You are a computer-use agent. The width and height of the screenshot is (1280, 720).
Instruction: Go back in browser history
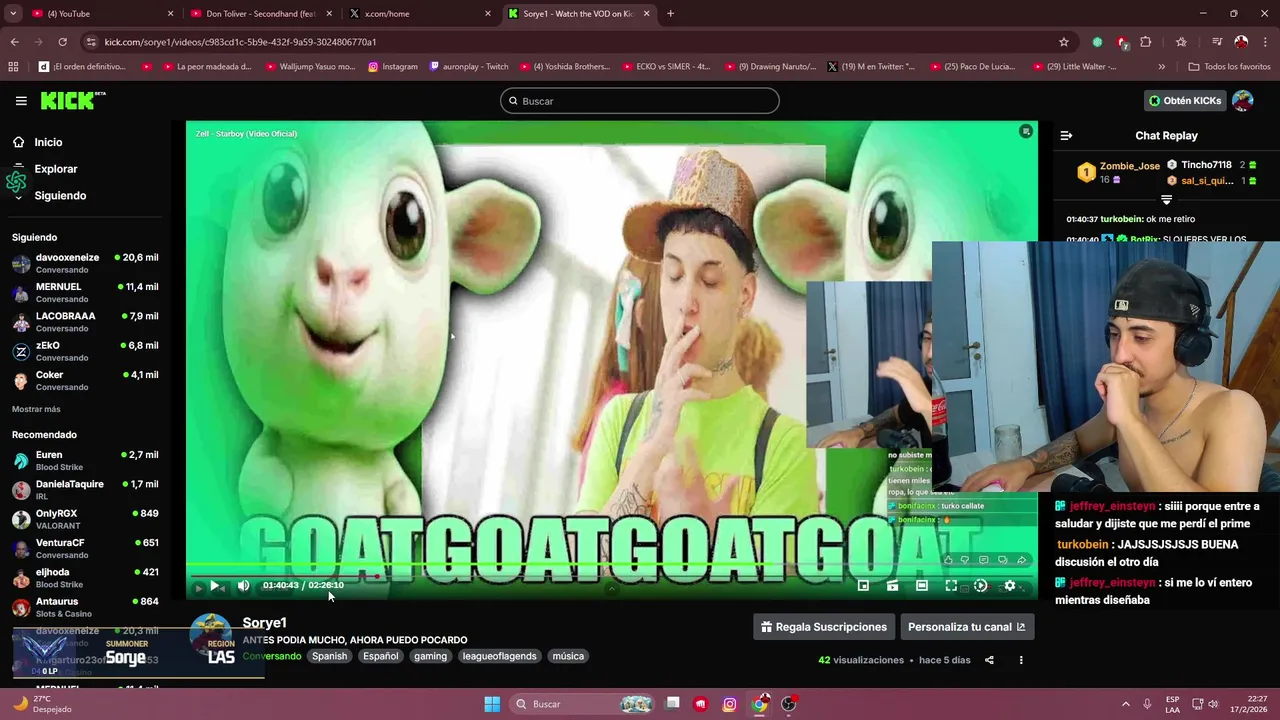[x=14, y=42]
